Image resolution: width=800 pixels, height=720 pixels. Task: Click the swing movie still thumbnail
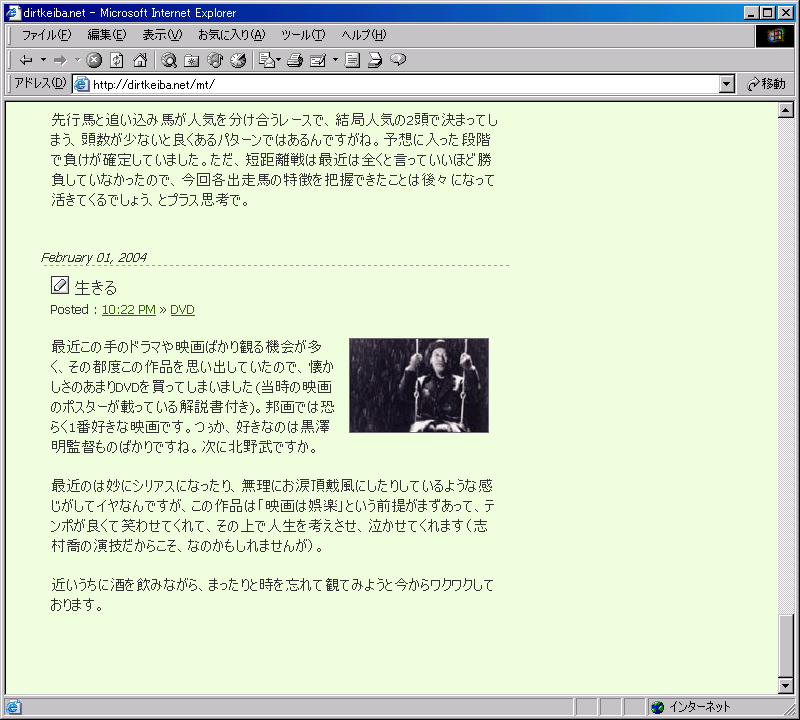pyautogui.click(x=419, y=385)
